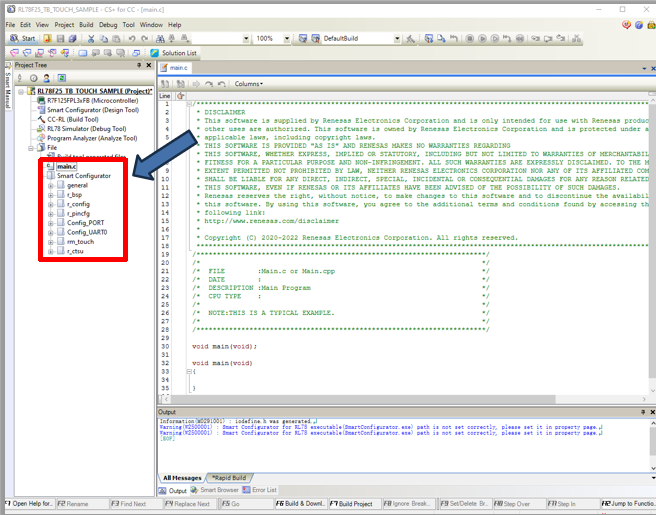
Task: Click the Cut scissors icon
Action: 91,38
